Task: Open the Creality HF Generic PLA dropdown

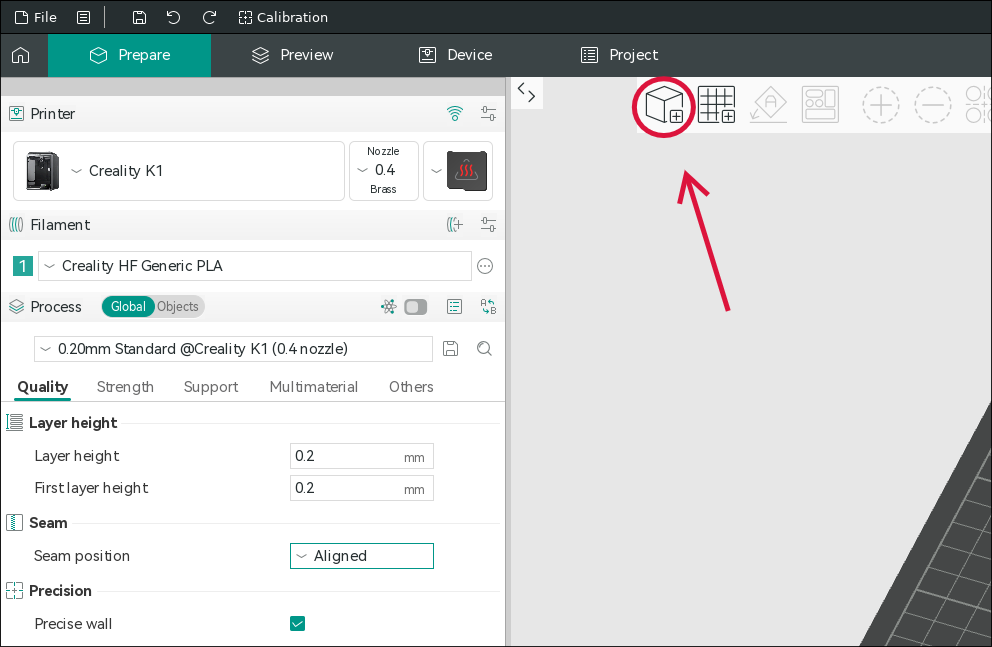Action: click(x=255, y=266)
